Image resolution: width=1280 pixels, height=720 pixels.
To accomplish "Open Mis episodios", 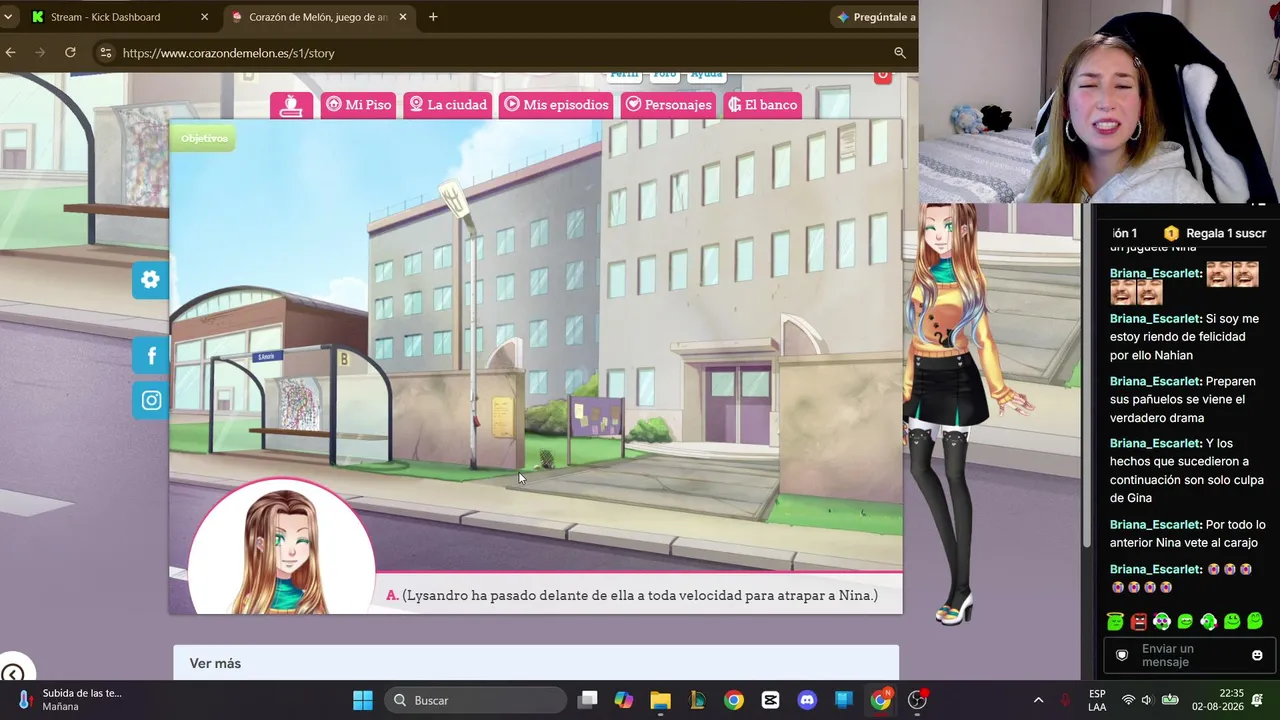I will (x=556, y=105).
